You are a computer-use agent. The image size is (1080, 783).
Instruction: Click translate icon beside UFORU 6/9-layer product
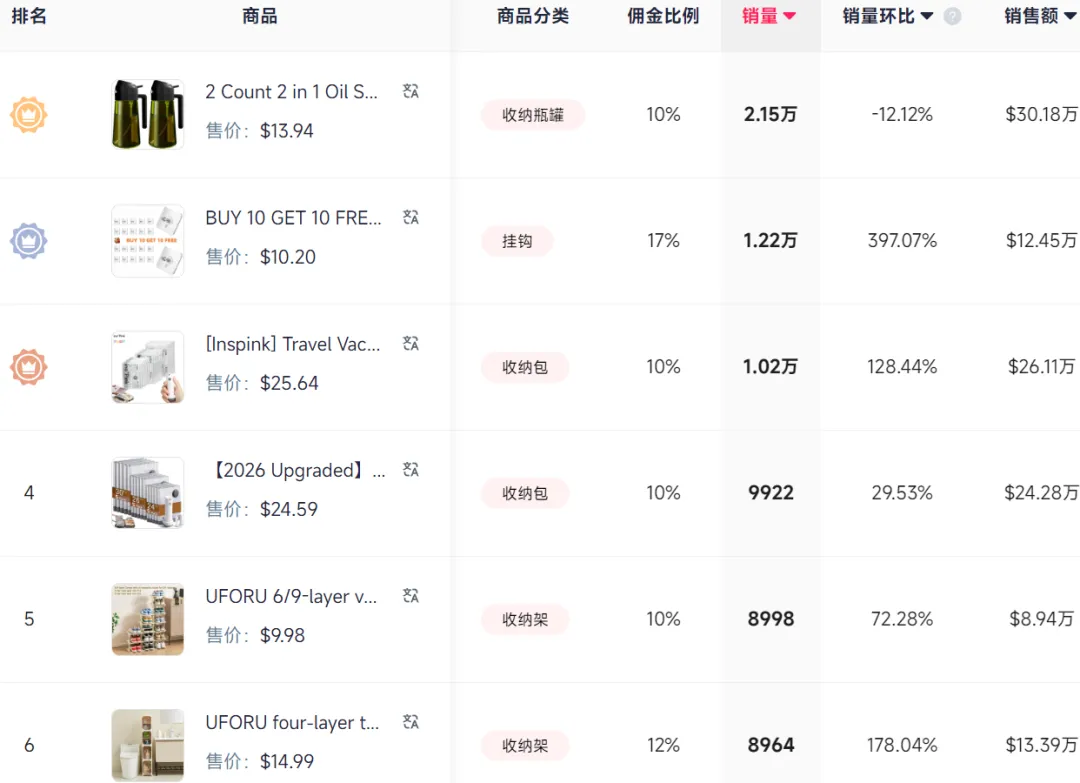point(410,595)
